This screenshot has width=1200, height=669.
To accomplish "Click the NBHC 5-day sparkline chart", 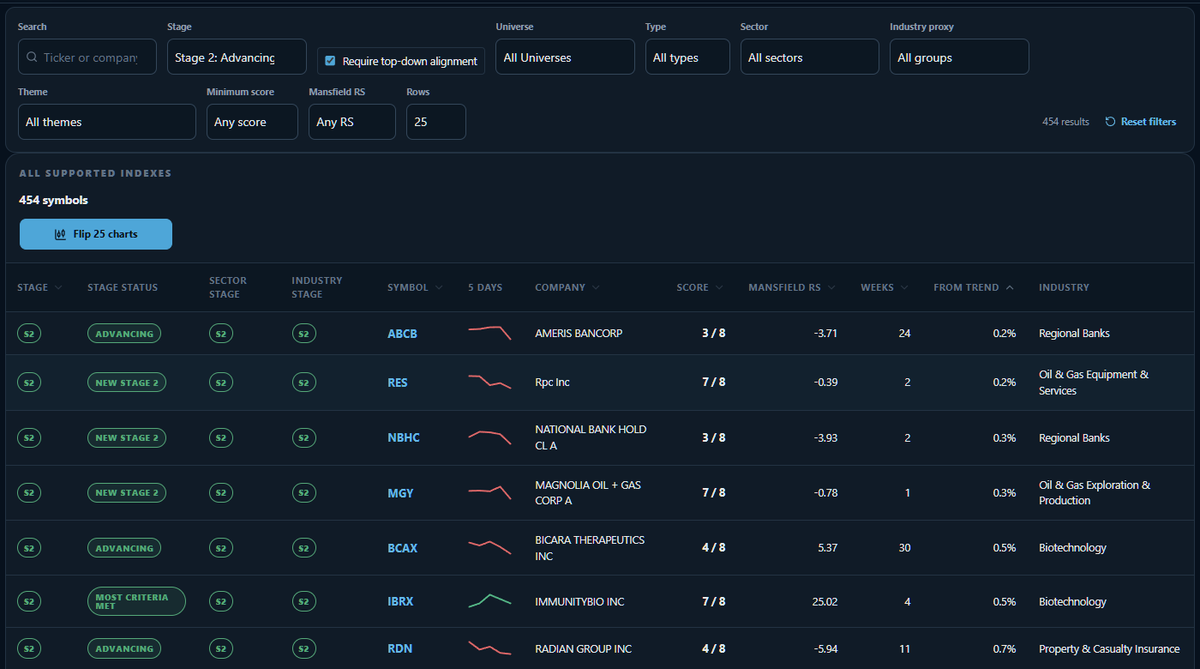I will pyautogui.click(x=490, y=437).
